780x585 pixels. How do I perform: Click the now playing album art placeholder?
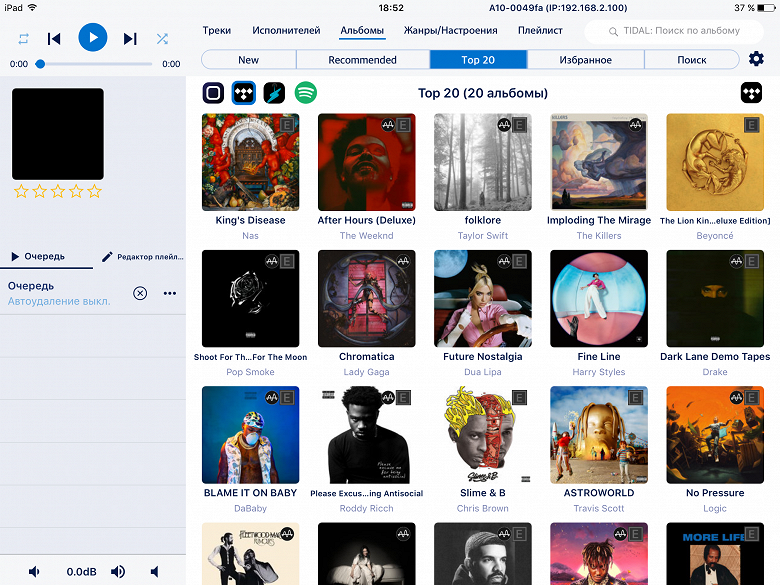tap(58, 134)
